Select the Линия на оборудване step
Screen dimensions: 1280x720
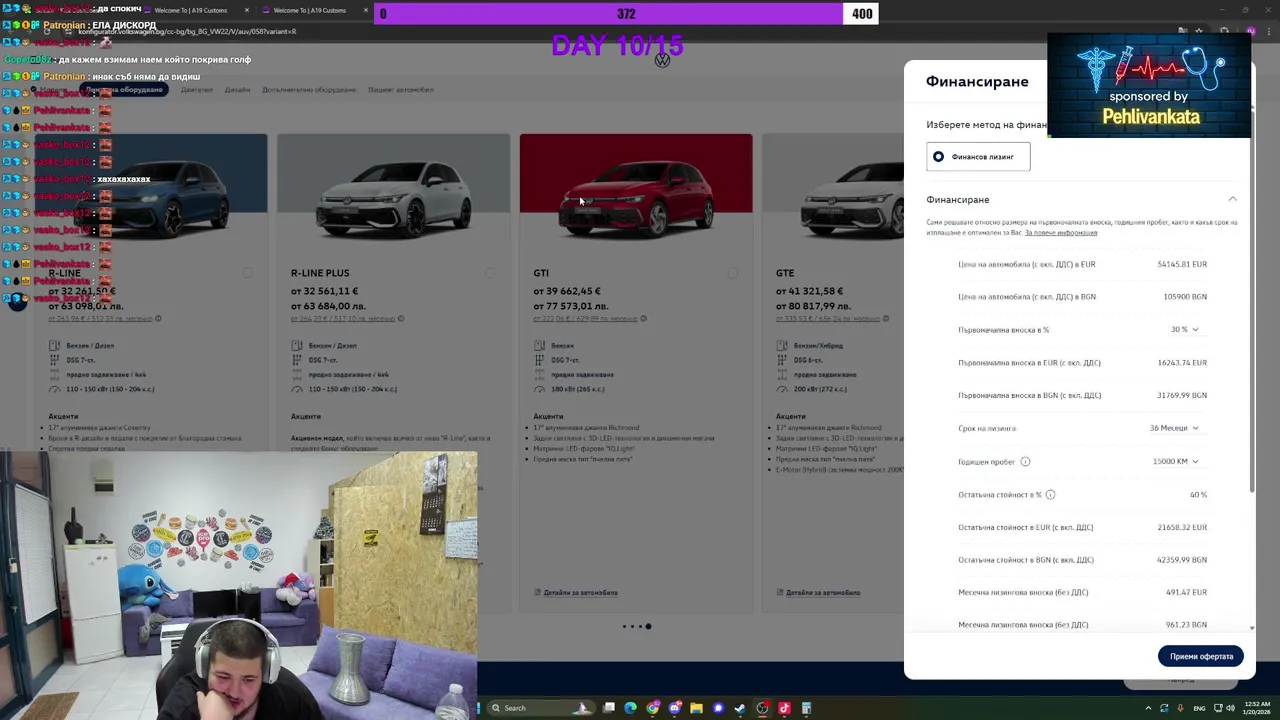point(124,90)
